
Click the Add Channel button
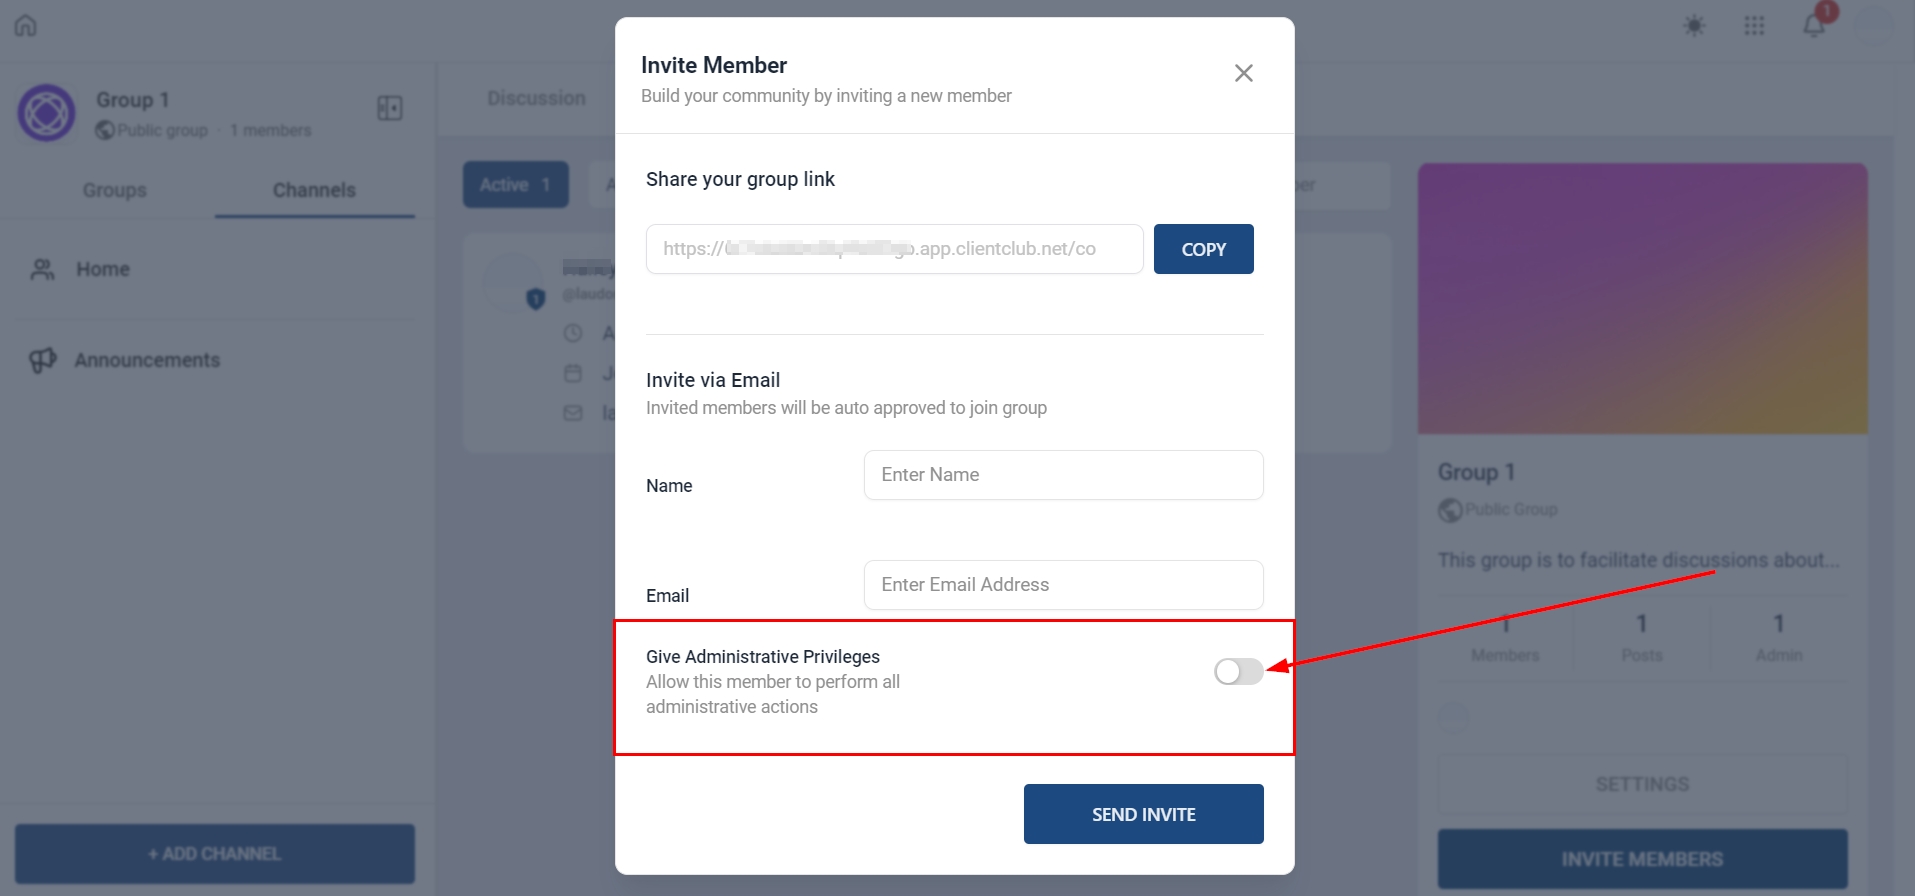coord(215,853)
